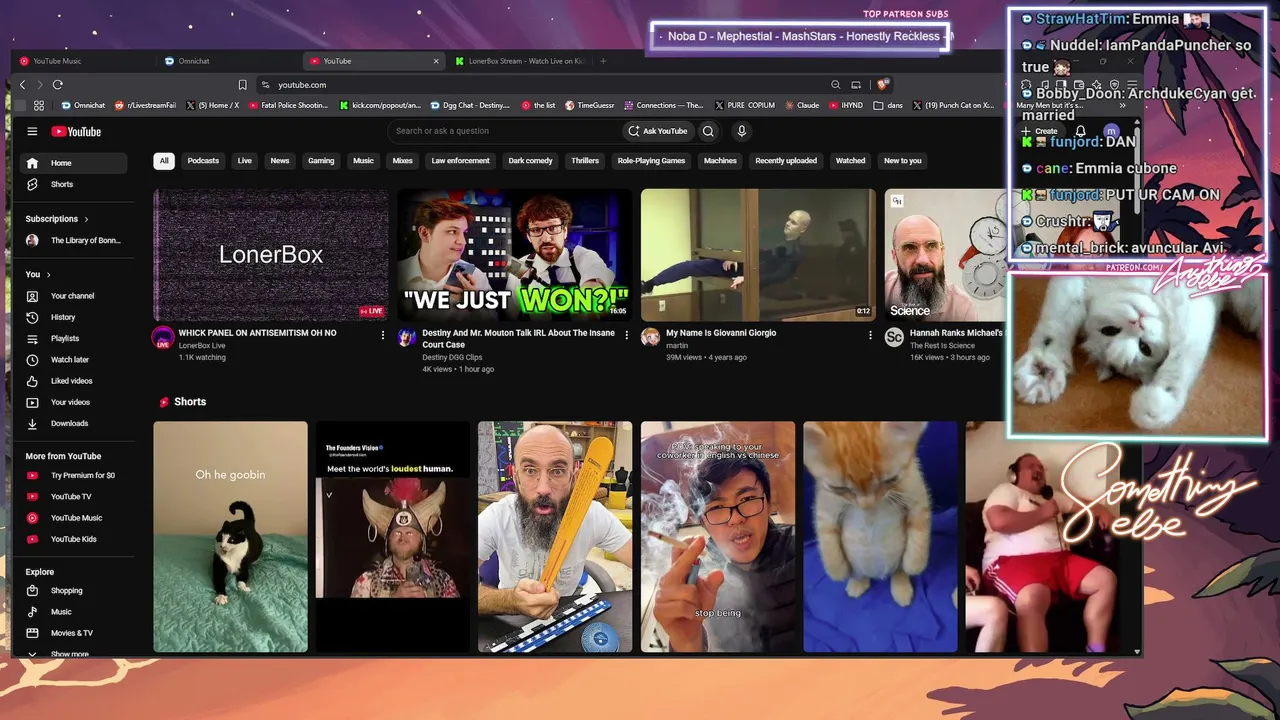Select the Podcasts filter chip
The width and height of the screenshot is (1280, 720).
point(203,161)
